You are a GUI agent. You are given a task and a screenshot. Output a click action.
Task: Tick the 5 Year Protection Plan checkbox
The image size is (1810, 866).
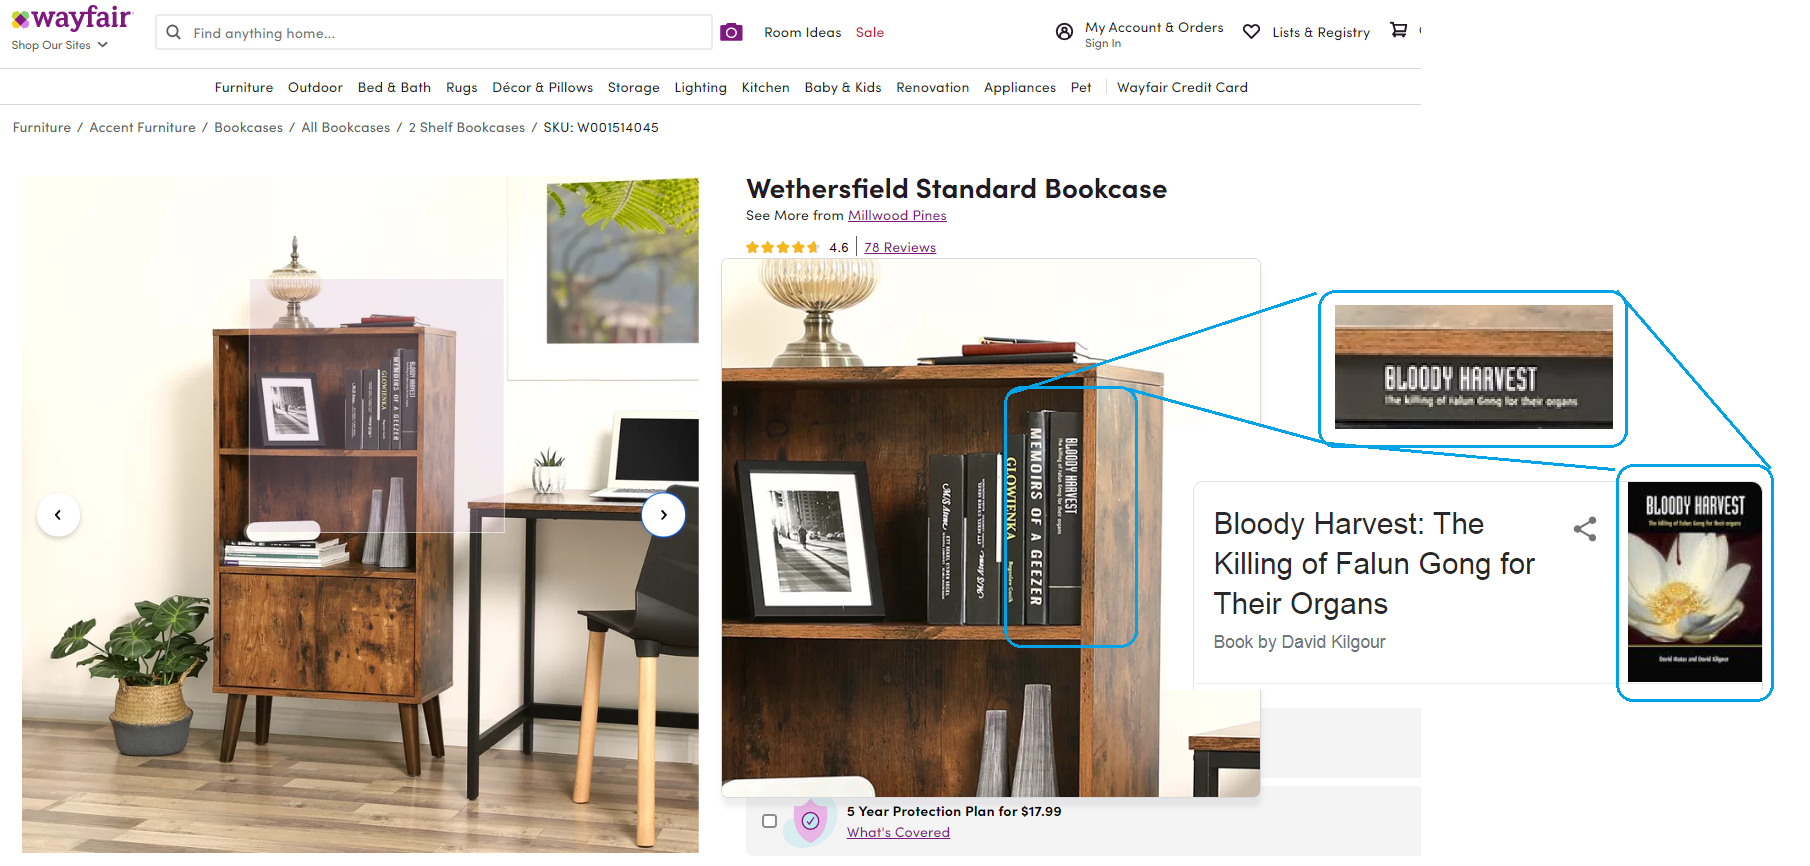(x=769, y=821)
